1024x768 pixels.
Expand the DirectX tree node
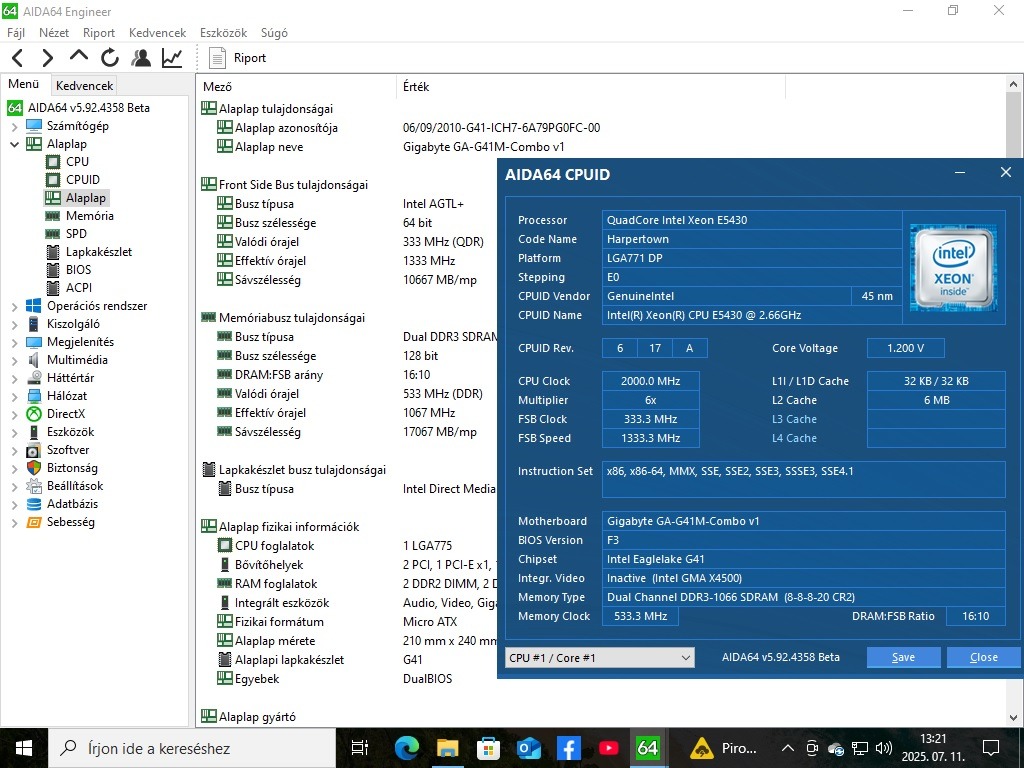click(x=14, y=414)
